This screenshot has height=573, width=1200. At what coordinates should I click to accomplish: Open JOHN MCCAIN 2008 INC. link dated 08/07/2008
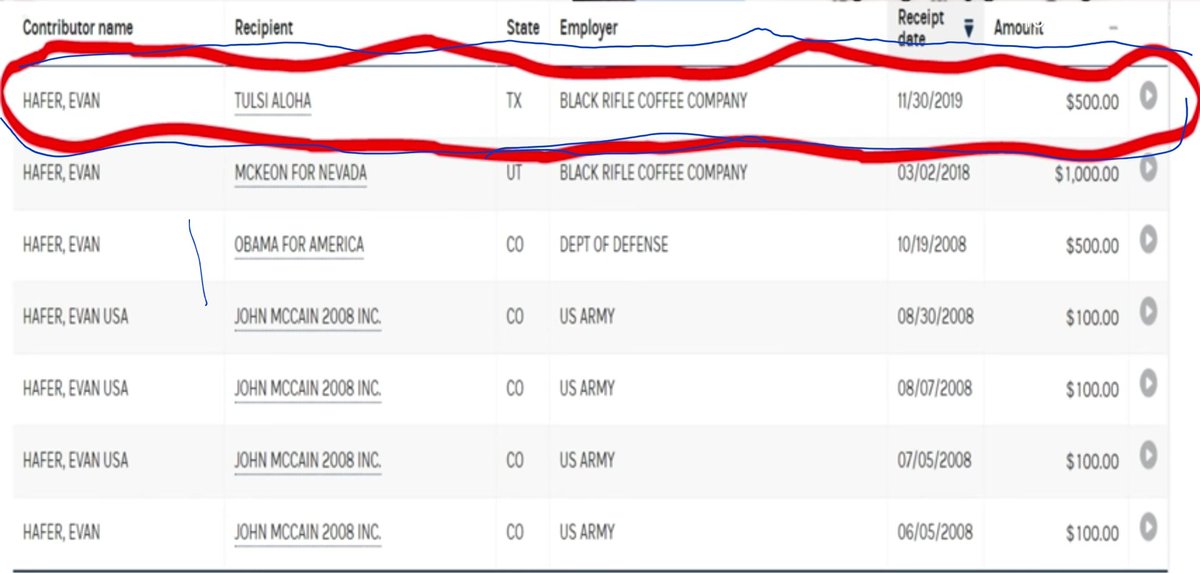(x=308, y=388)
